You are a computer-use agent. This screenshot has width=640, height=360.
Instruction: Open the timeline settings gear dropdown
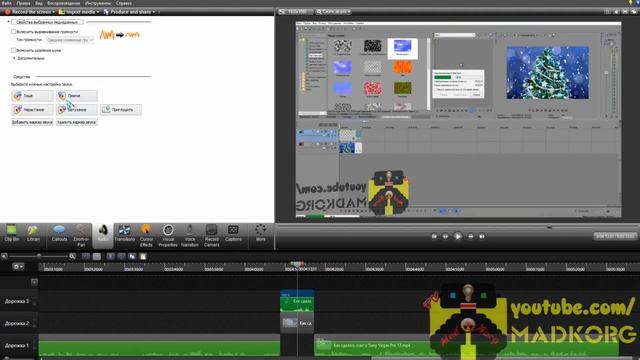pos(18,267)
